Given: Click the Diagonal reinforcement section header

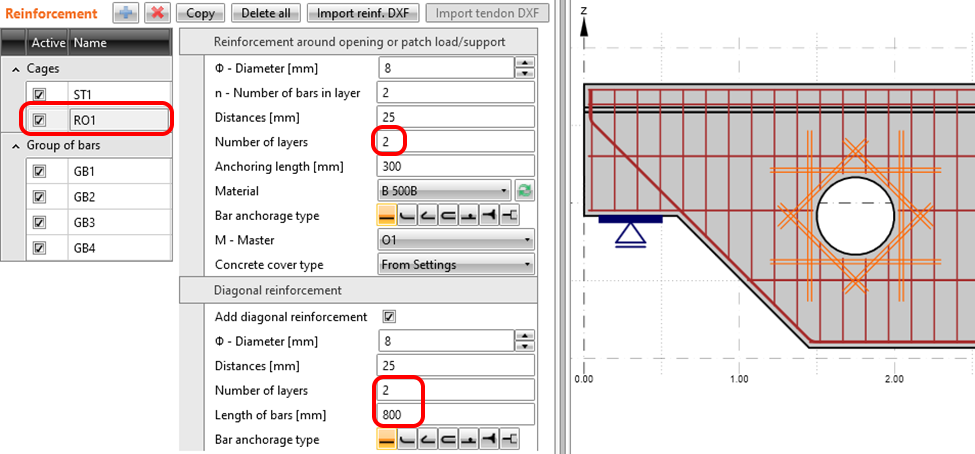Looking at the screenshot, I should 359,290.
